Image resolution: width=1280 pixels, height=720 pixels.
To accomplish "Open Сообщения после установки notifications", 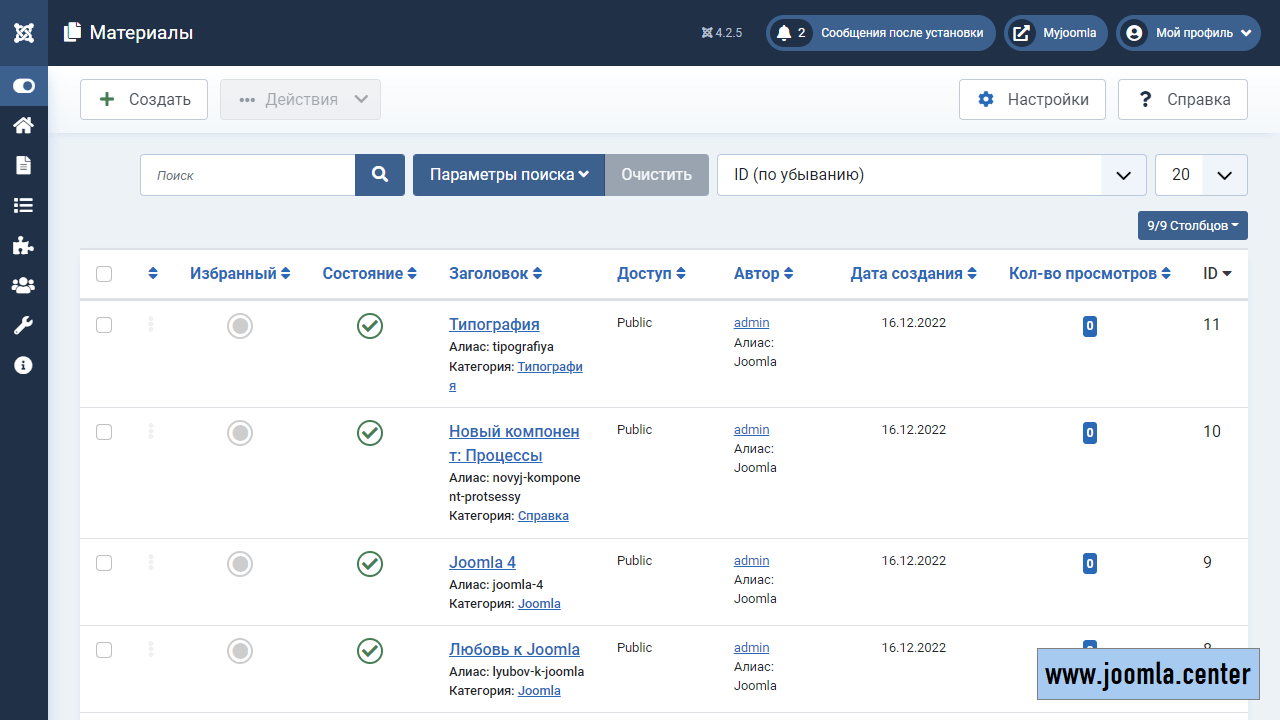I will pyautogui.click(x=880, y=33).
